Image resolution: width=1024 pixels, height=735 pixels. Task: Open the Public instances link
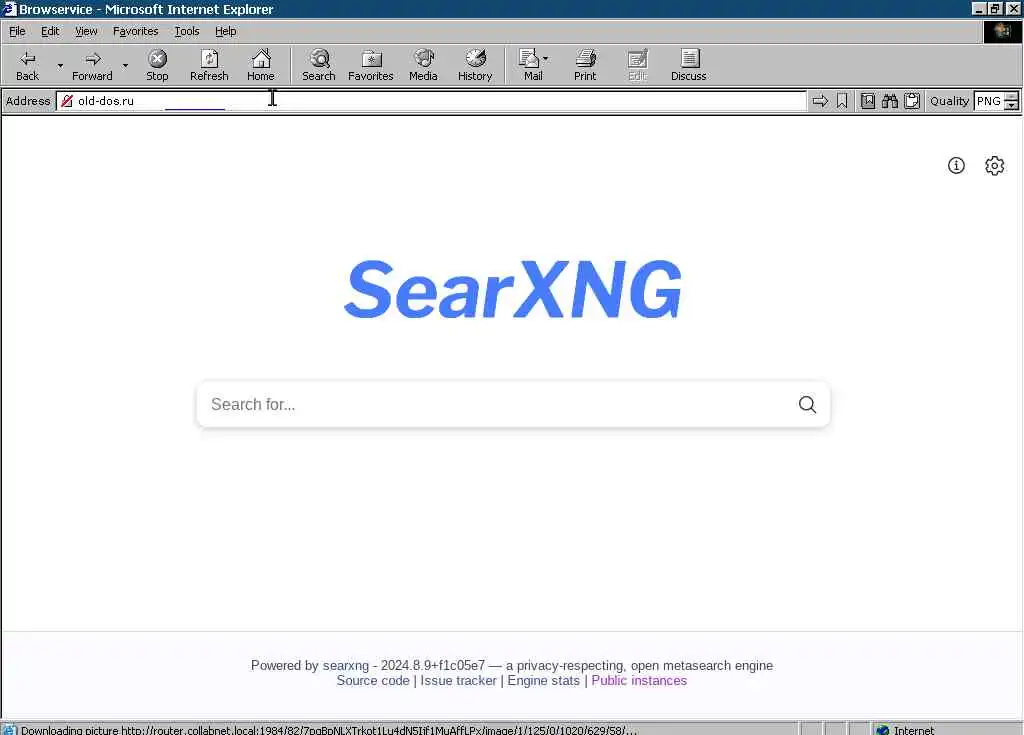639,680
